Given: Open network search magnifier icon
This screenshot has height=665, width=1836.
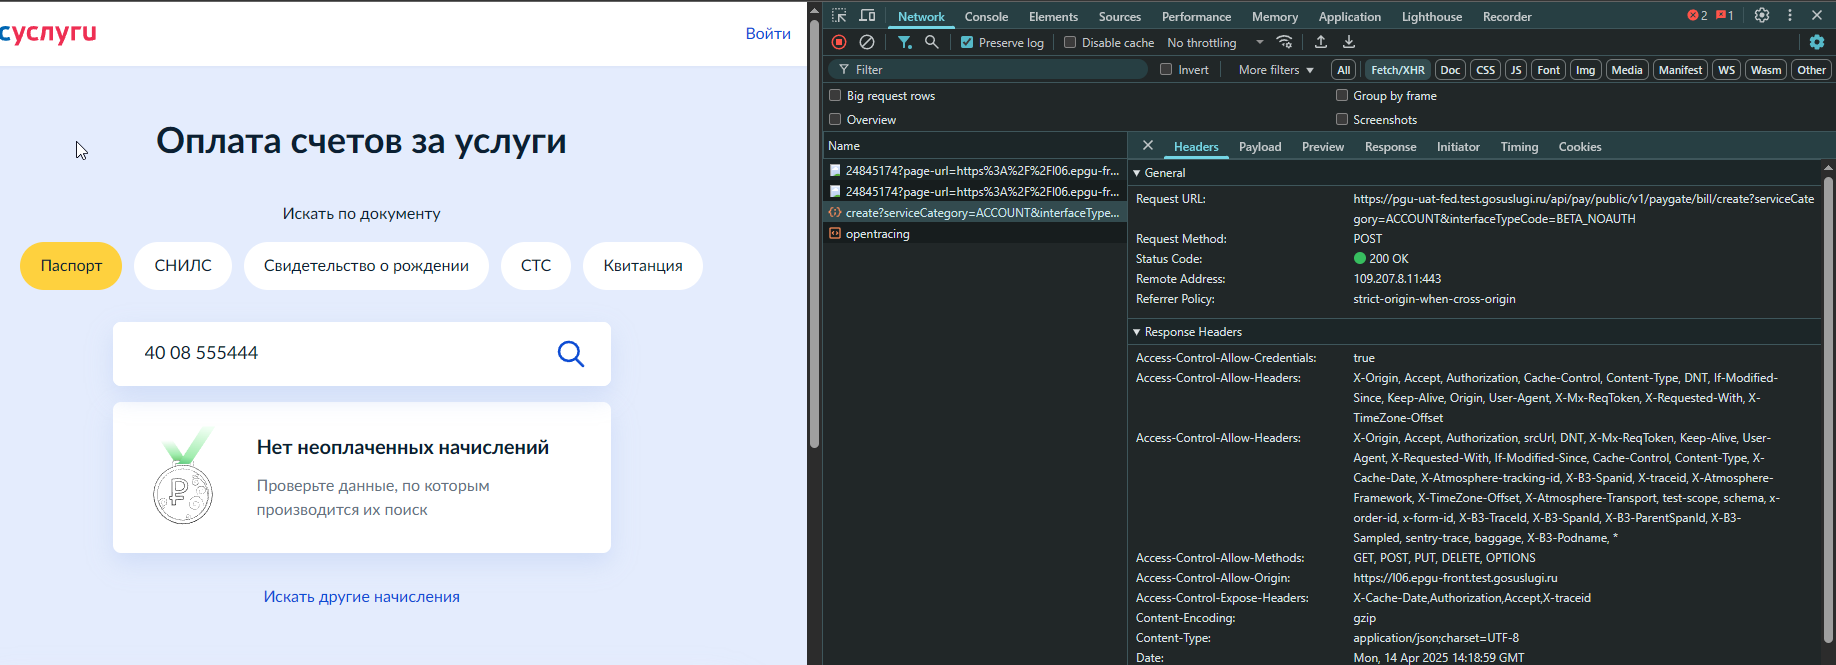Looking at the screenshot, I should [932, 42].
